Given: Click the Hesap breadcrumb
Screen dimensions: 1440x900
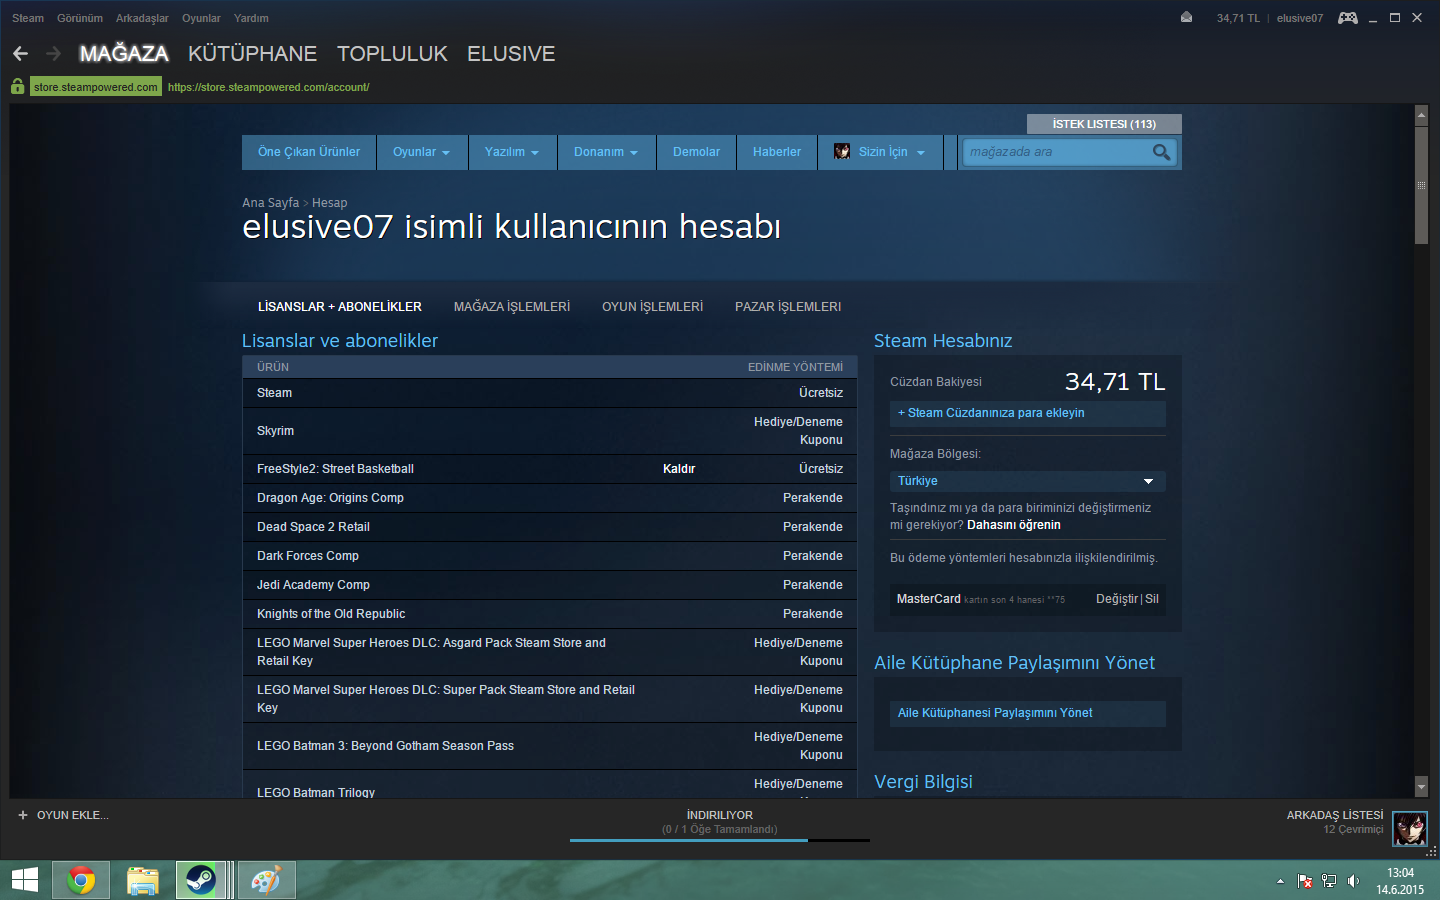Looking at the screenshot, I should 329,203.
